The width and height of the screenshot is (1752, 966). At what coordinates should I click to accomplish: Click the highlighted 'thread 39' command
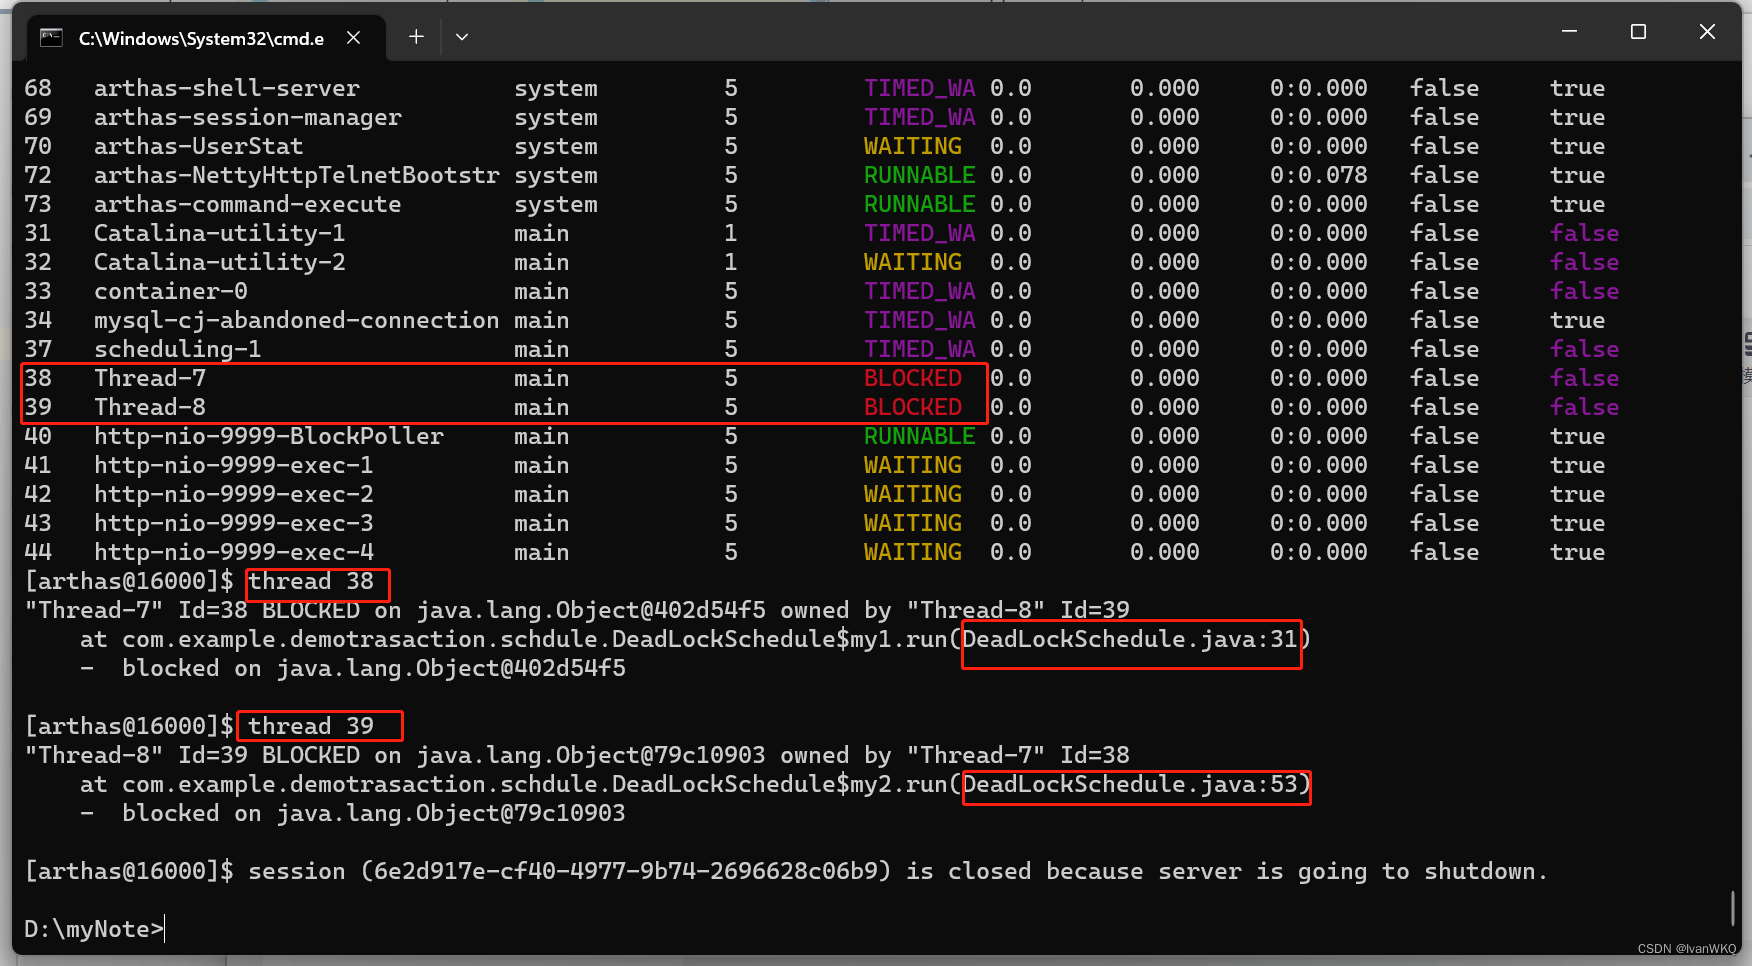[318, 725]
